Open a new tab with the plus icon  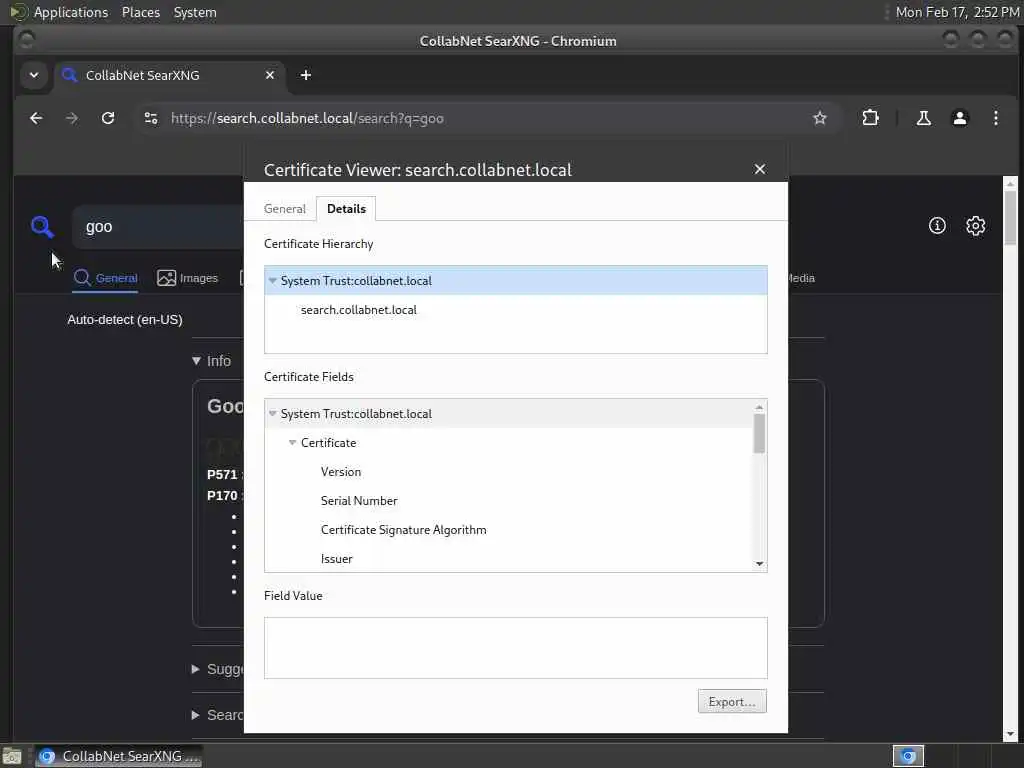click(x=306, y=75)
